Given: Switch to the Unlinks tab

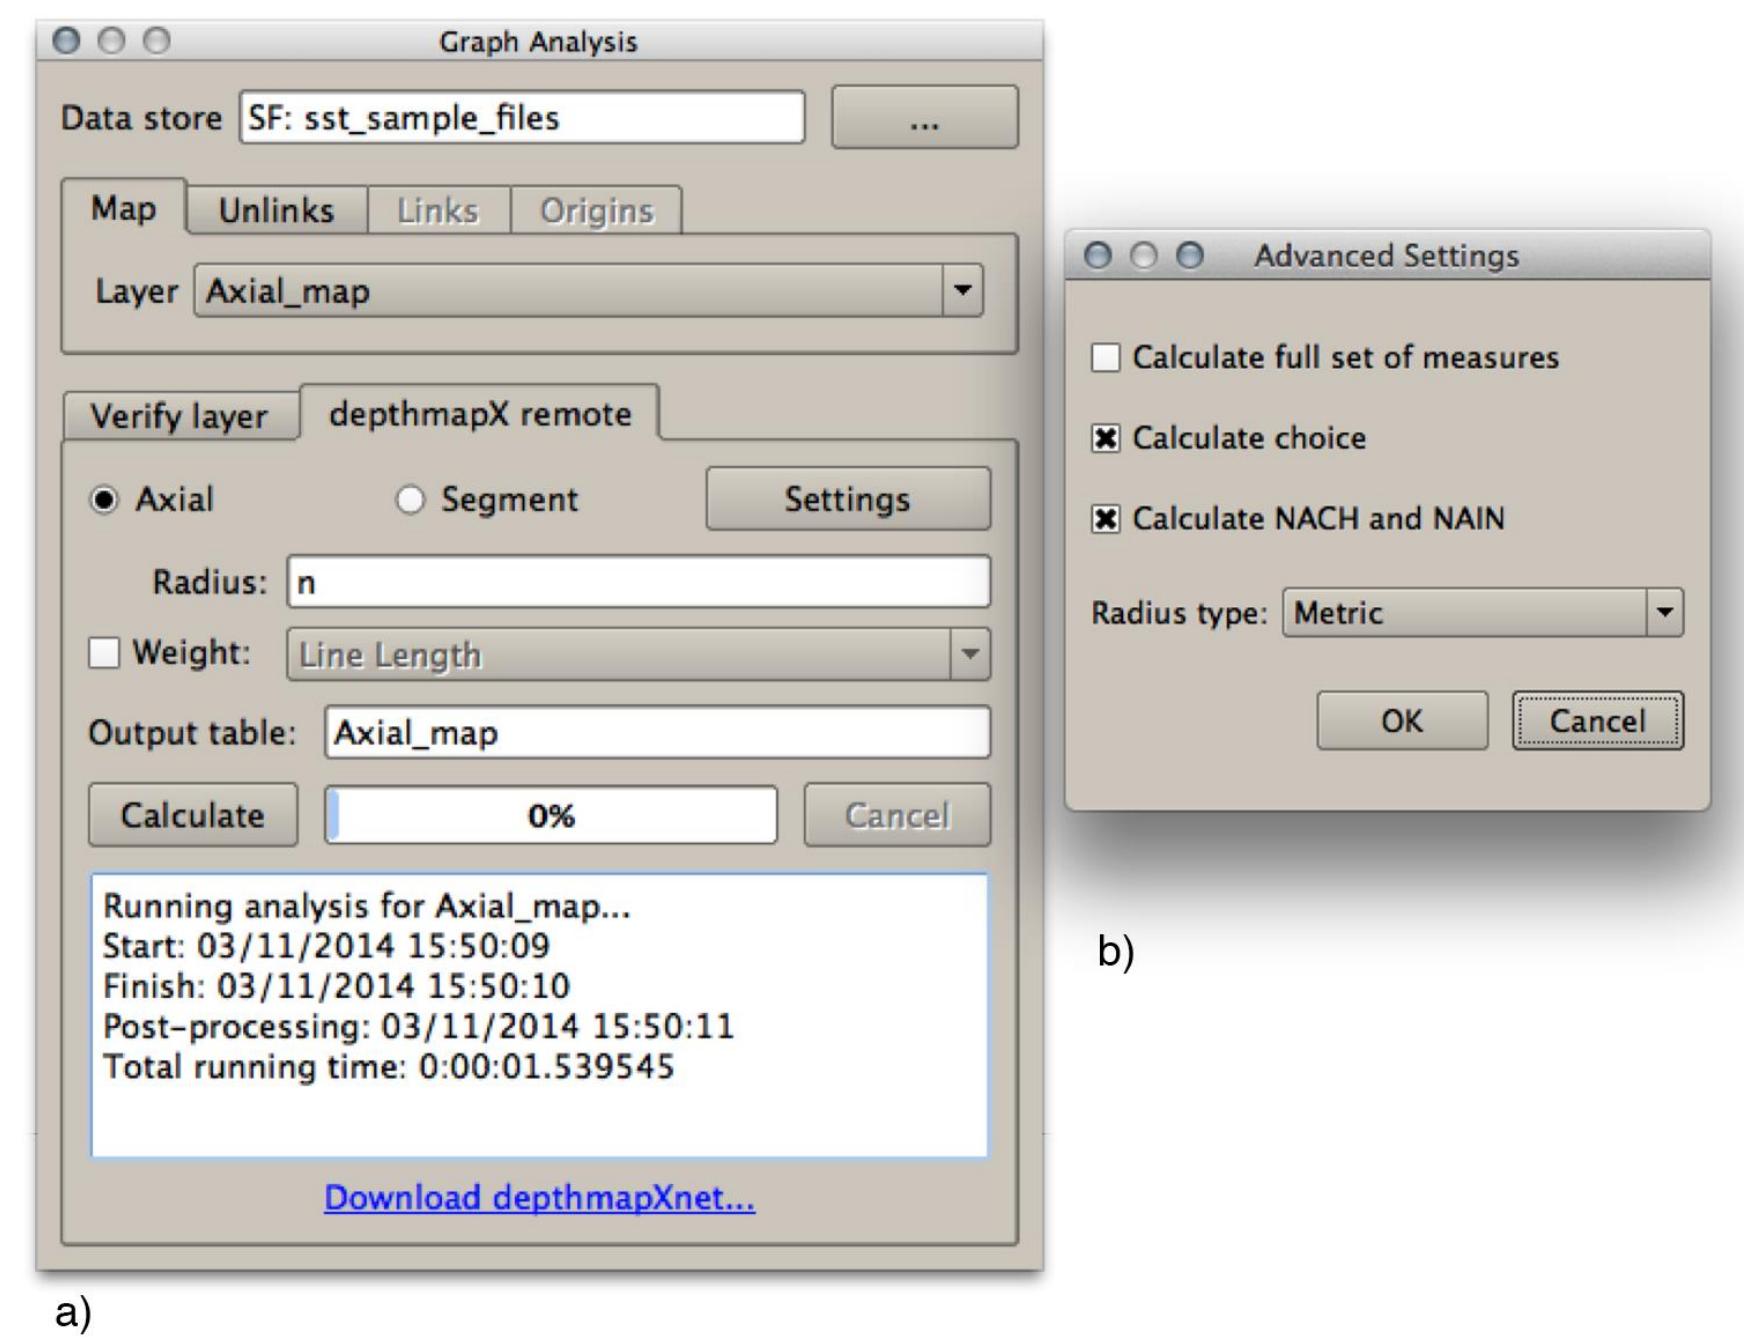Looking at the screenshot, I should tap(276, 210).
